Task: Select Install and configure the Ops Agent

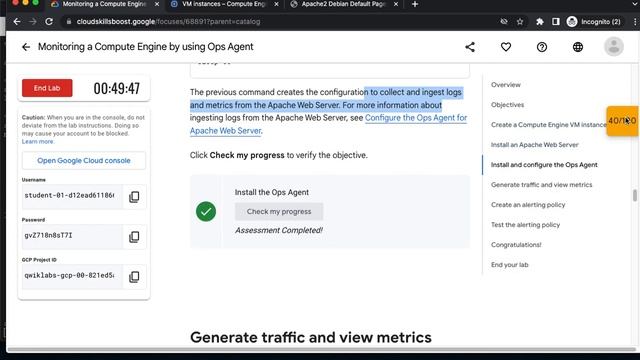Action: [x=544, y=164]
